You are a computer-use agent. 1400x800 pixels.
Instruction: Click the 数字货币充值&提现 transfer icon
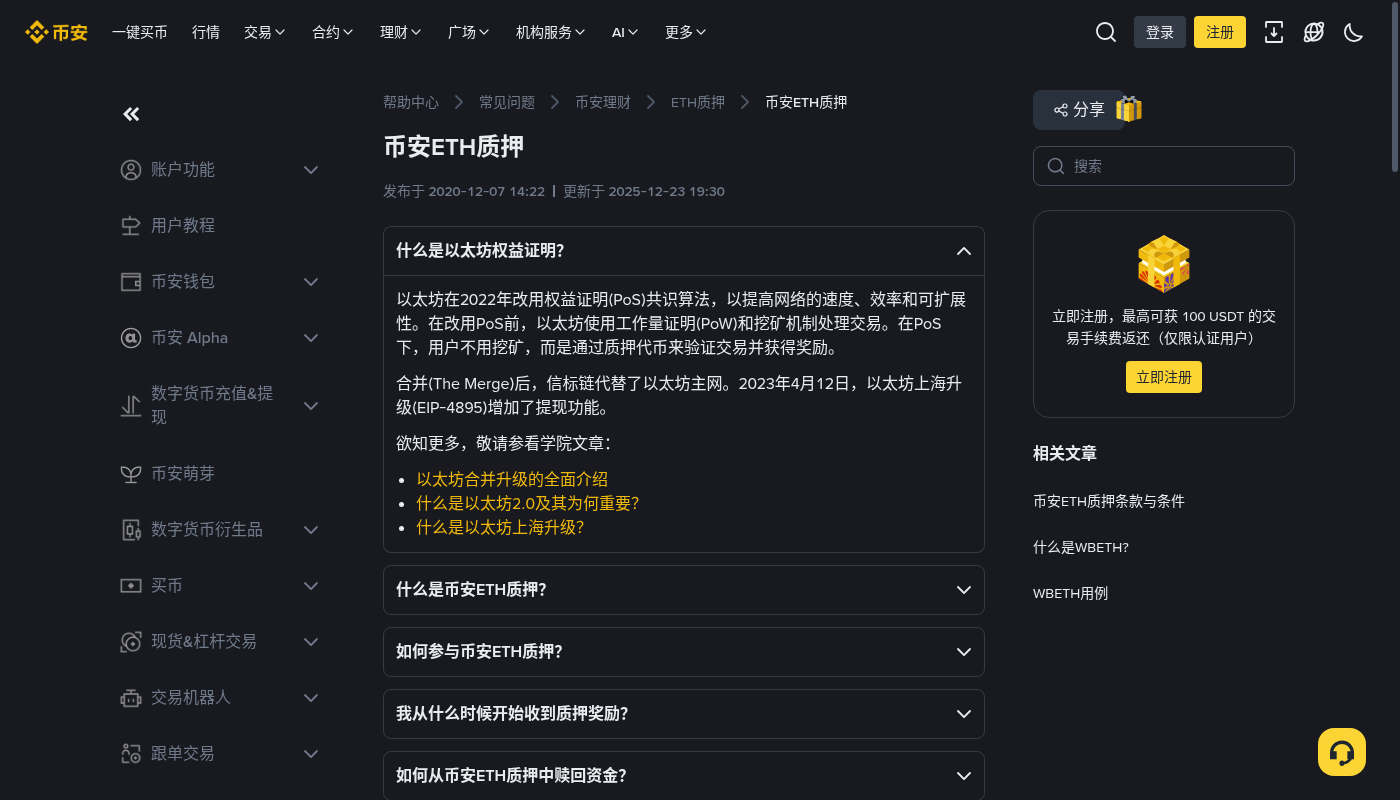click(131, 406)
